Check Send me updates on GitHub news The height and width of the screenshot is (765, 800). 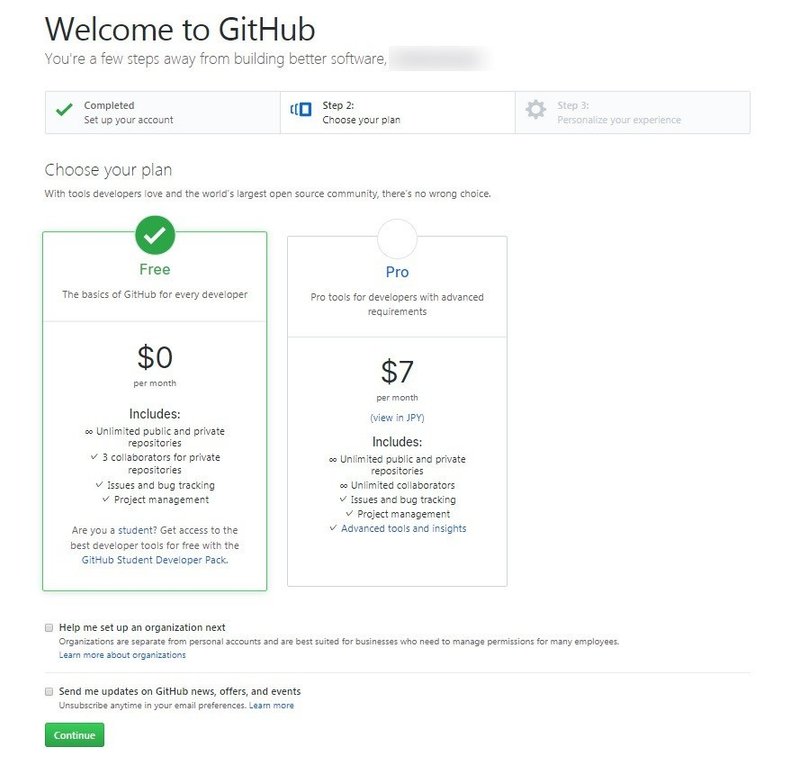[48, 691]
